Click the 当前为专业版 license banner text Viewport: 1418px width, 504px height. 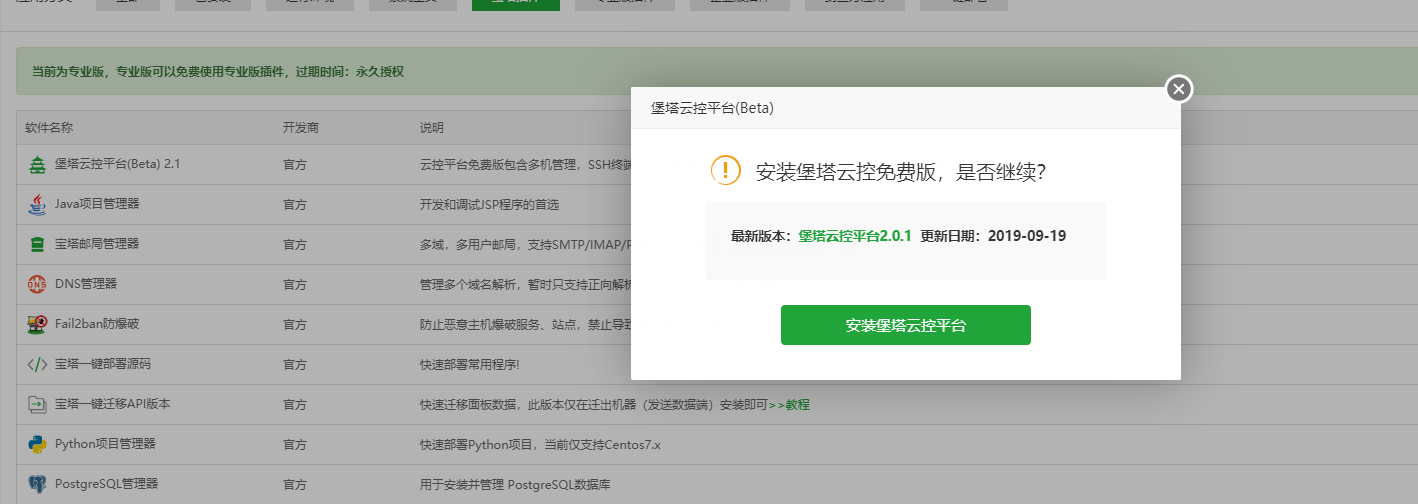(218, 72)
